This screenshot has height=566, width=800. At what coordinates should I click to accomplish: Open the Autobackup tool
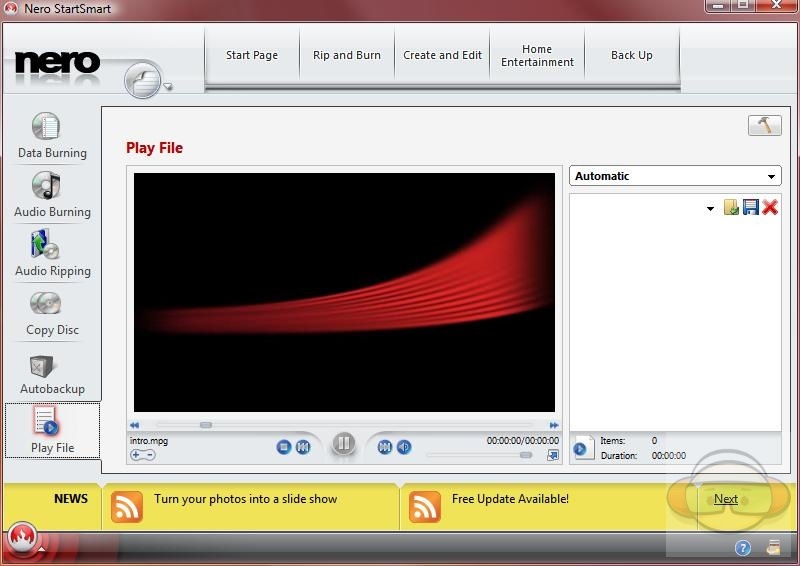(x=52, y=372)
